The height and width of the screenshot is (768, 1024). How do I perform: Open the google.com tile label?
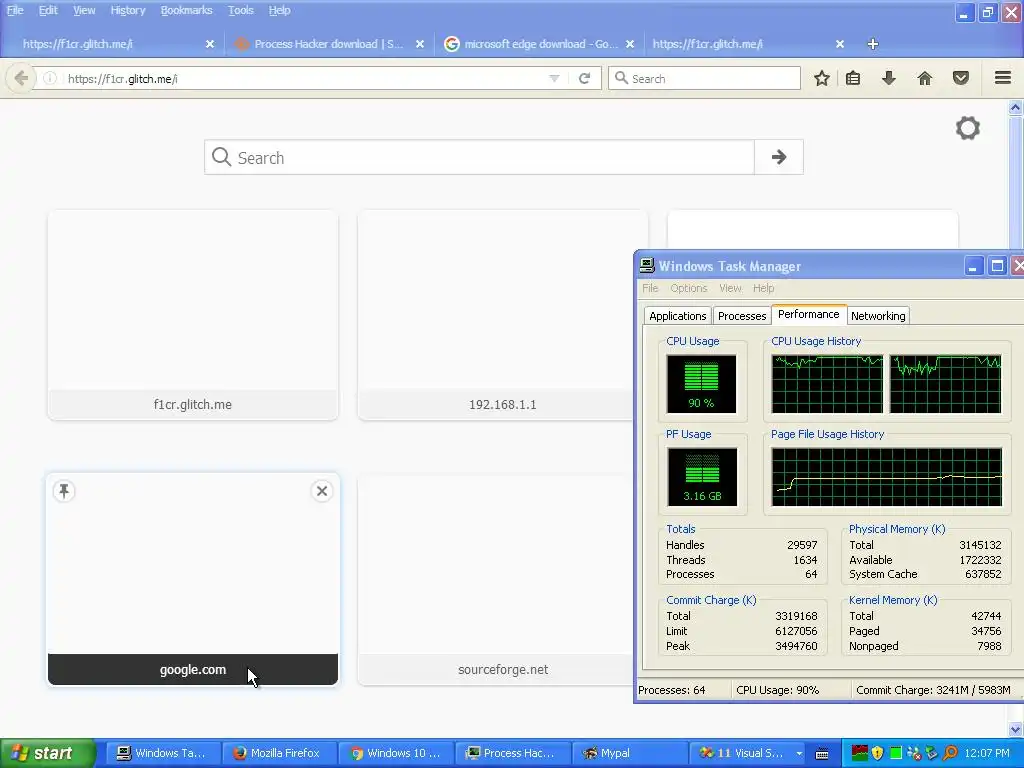click(193, 669)
